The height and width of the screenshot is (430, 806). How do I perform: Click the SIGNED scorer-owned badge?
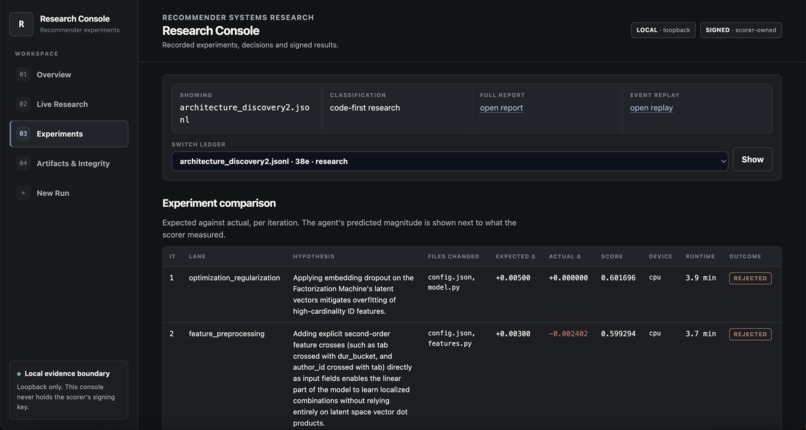tap(741, 30)
